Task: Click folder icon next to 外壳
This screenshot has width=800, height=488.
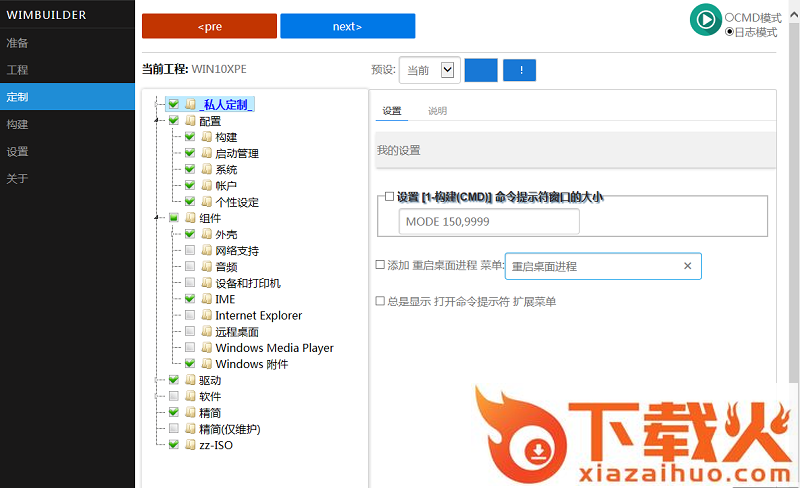Action: (x=207, y=234)
